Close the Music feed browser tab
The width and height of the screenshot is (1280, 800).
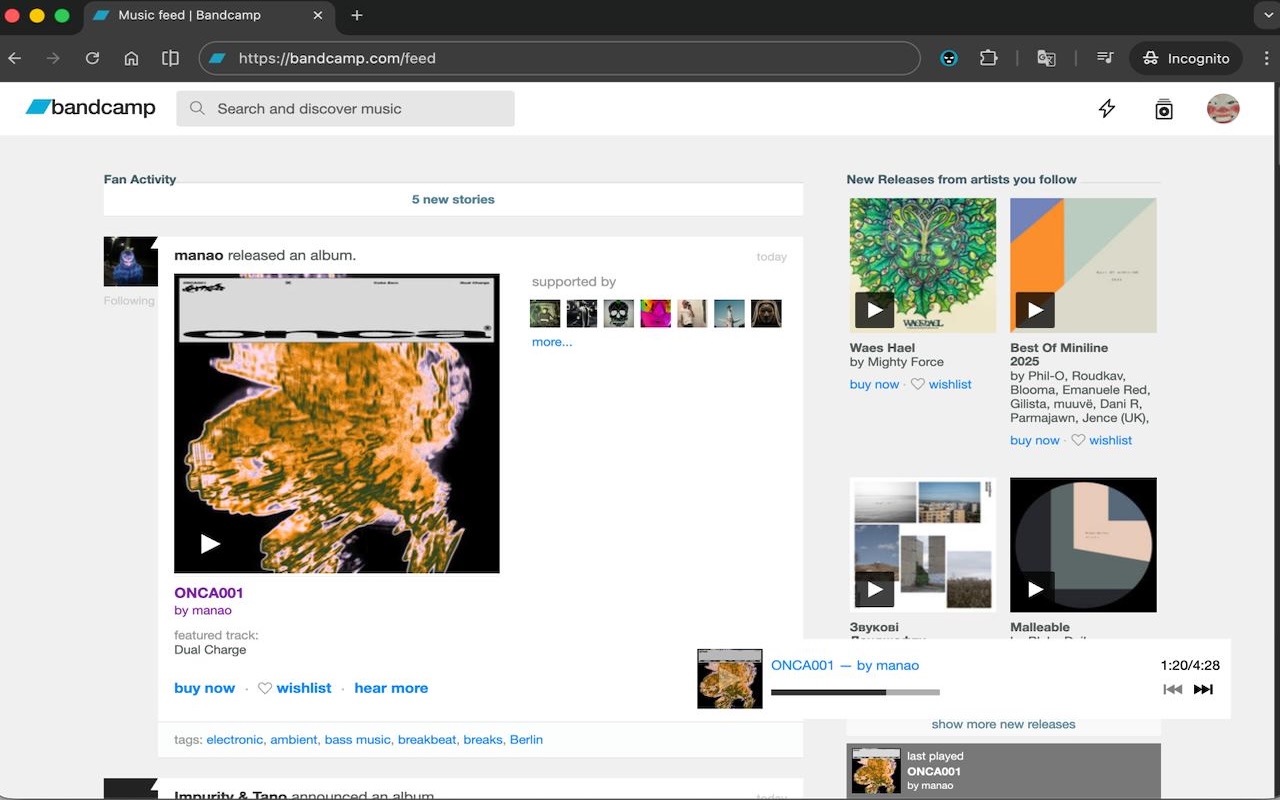click(x=318, y=15)
